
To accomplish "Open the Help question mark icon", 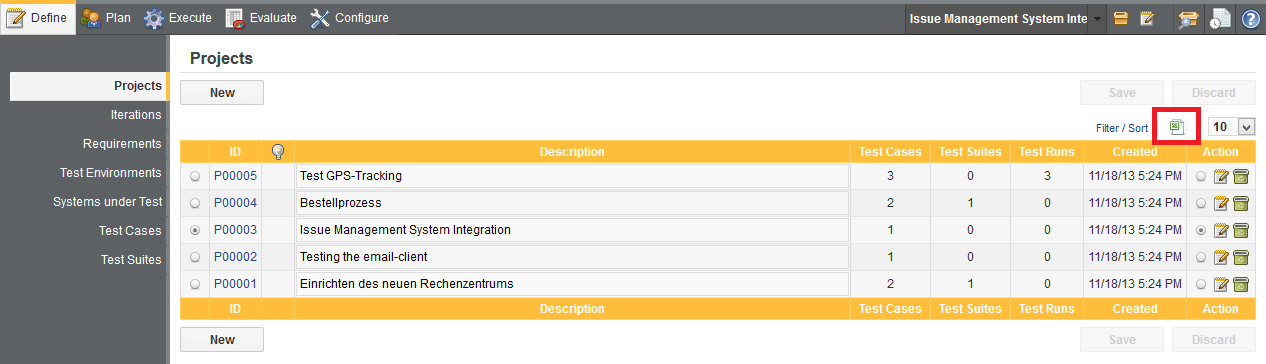I will pos(1251,19).
